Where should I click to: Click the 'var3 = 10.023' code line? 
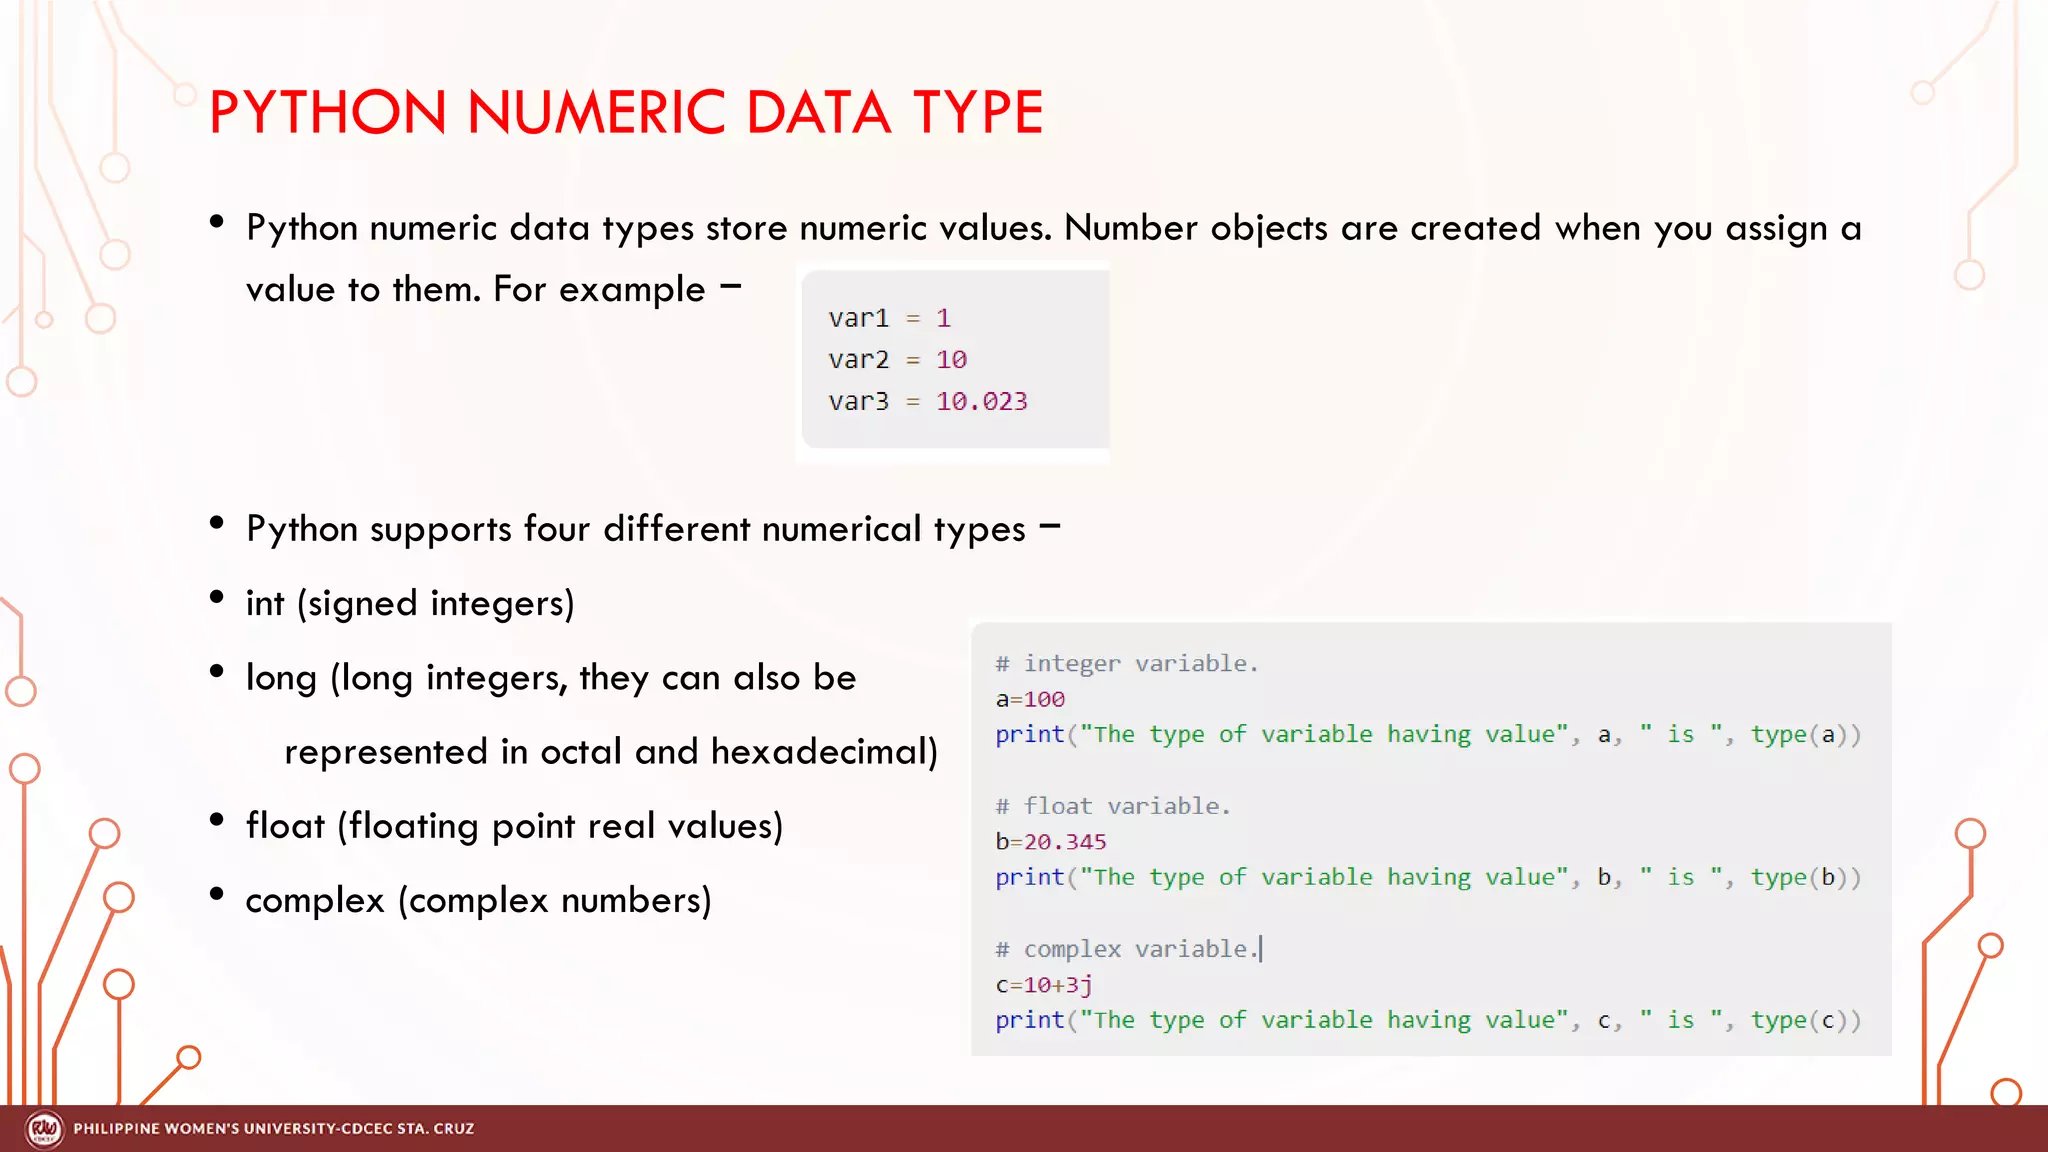pos(927,402)
